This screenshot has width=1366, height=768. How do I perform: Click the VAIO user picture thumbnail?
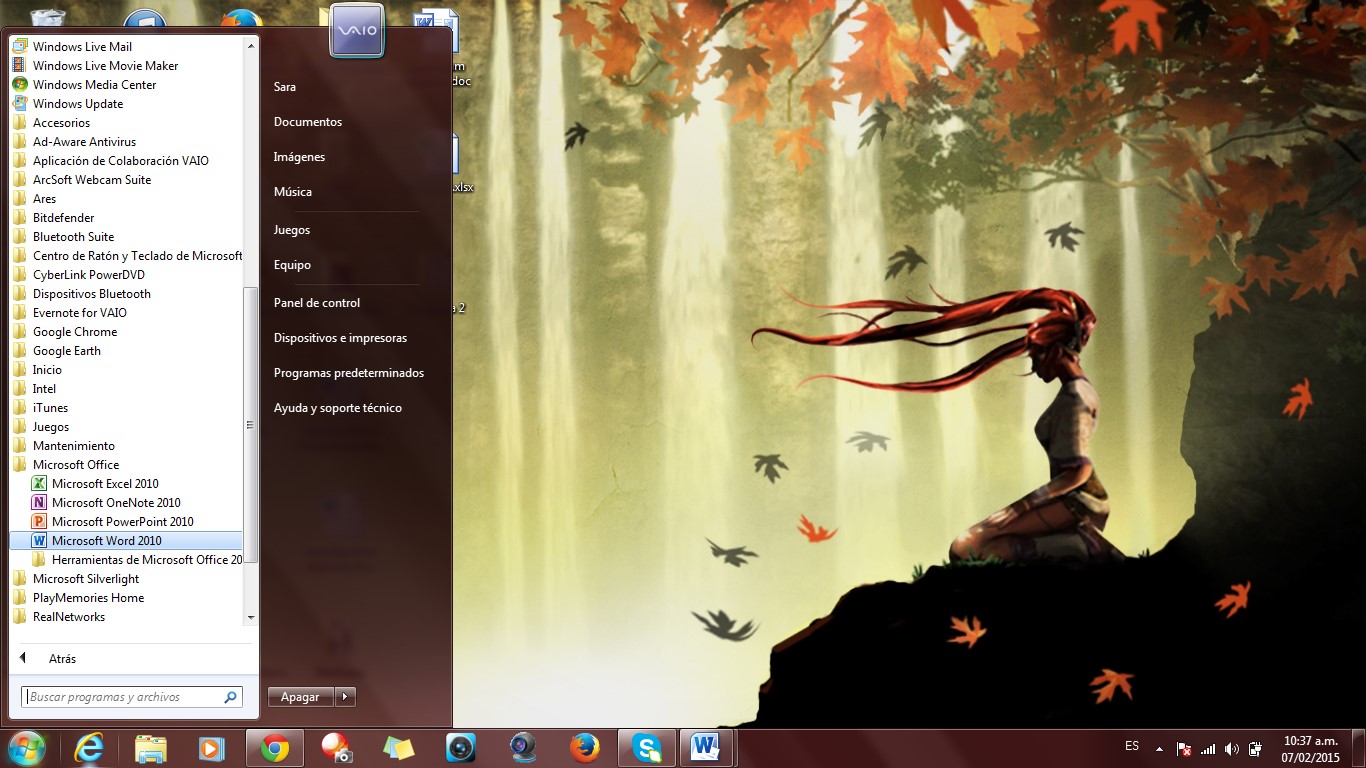[x=357, y=30]
